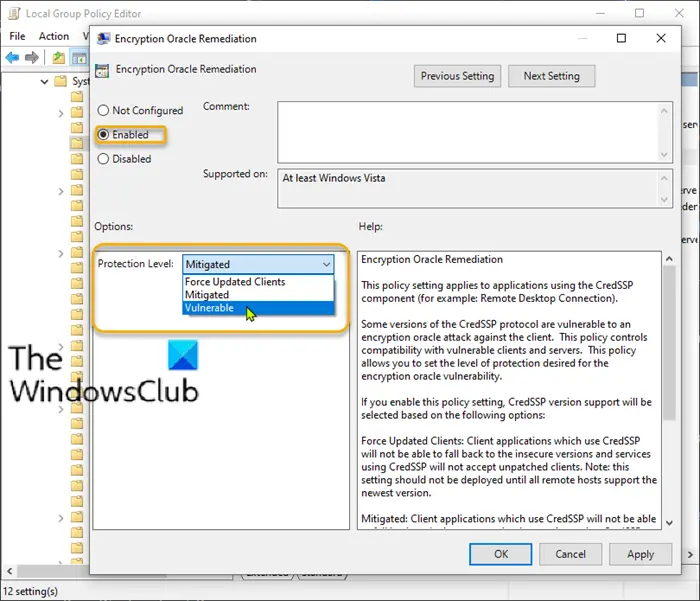Close the Encryption Oracle Remediation dialog
The height and width of the screenshot is (601, 700).
tap(661, 38)
